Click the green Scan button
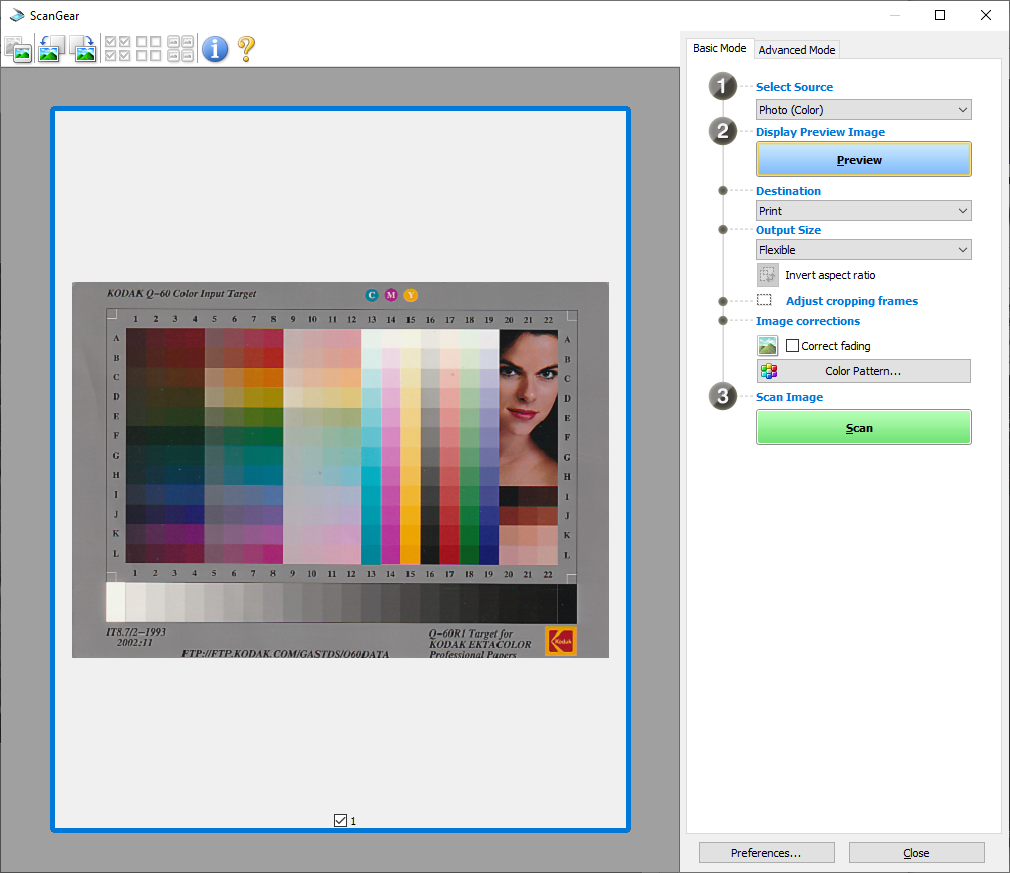1010x873 pixels. pos(863,427)
